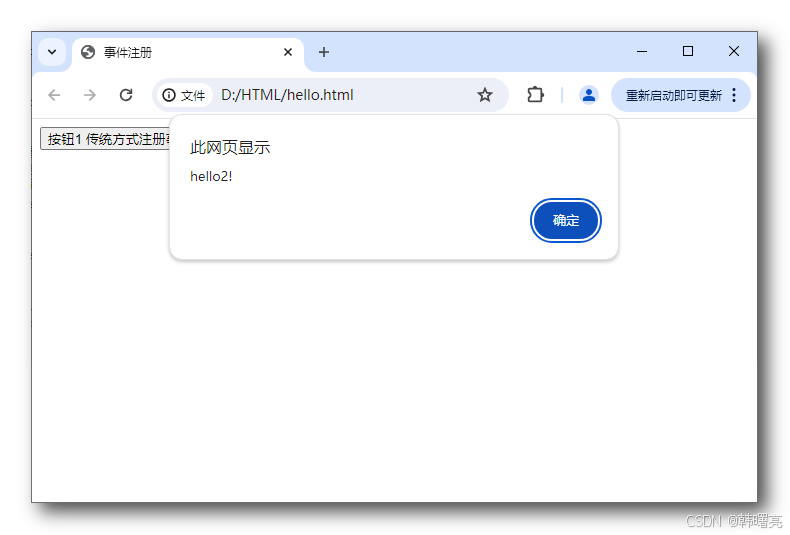The width and height of the screenshot is (790, 535).
Task: Close the Chrome window
Action: point(734,51)
